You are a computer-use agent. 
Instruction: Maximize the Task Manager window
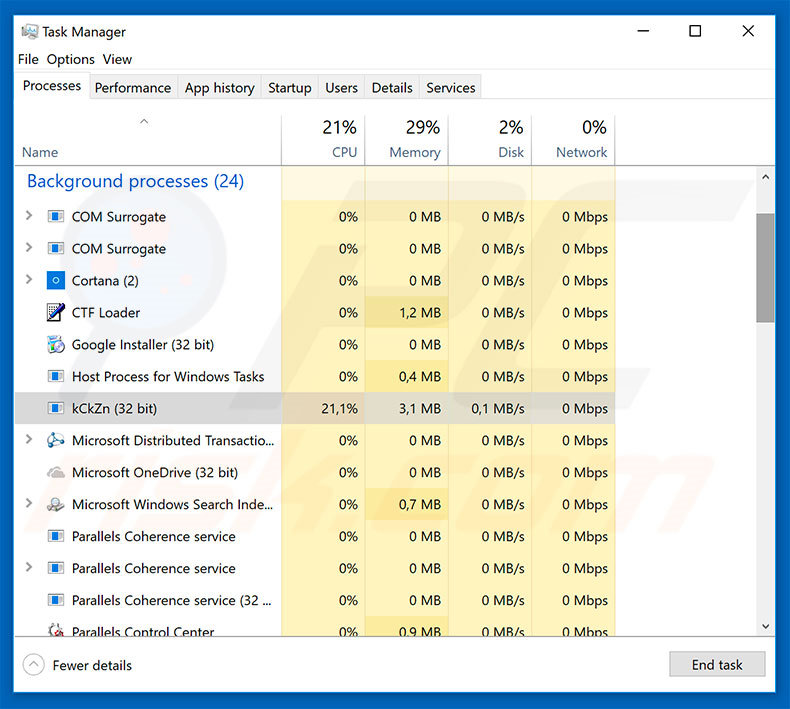(695, 31)
